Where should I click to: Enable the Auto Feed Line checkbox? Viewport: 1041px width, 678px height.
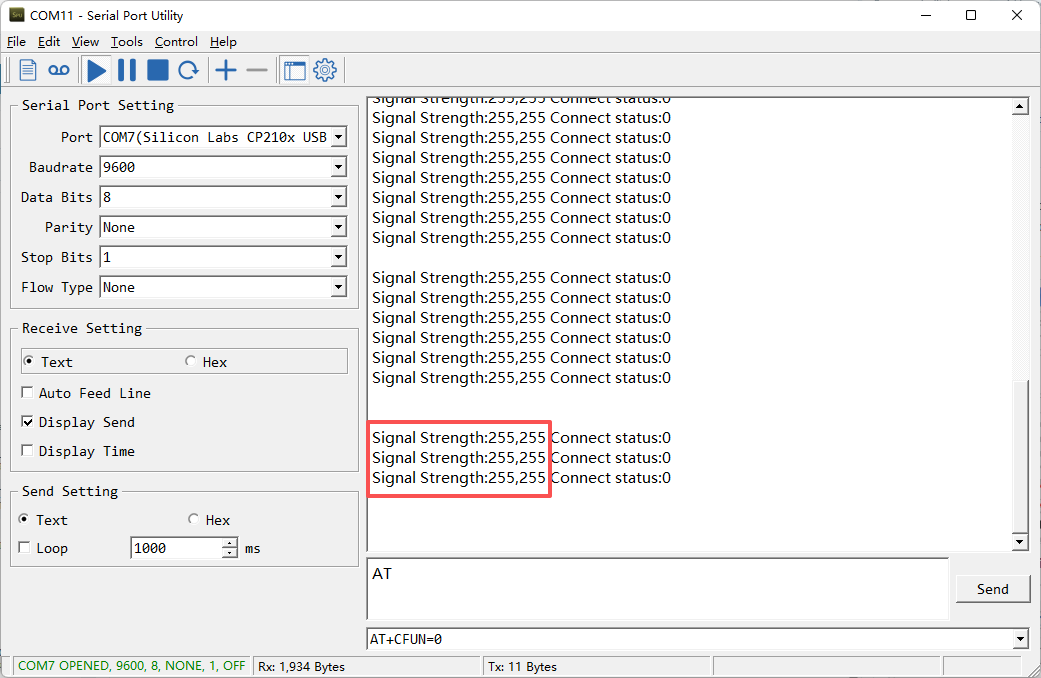click(27, 392)
